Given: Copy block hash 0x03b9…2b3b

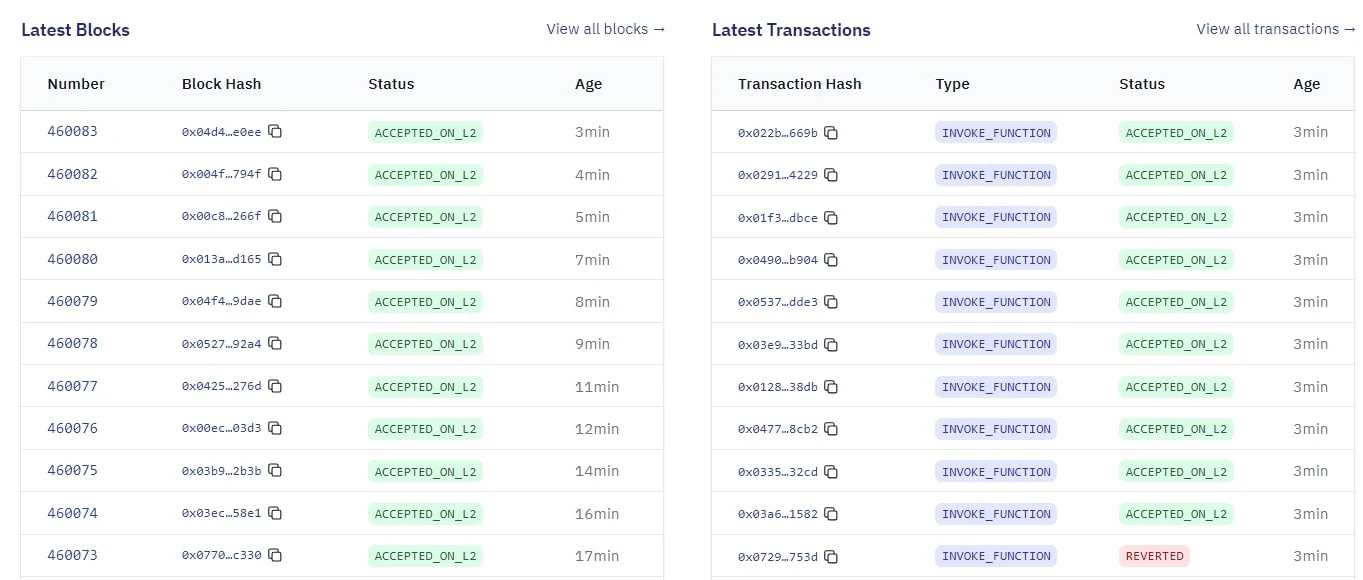Looking at the screenshot, I should point(275,471).
